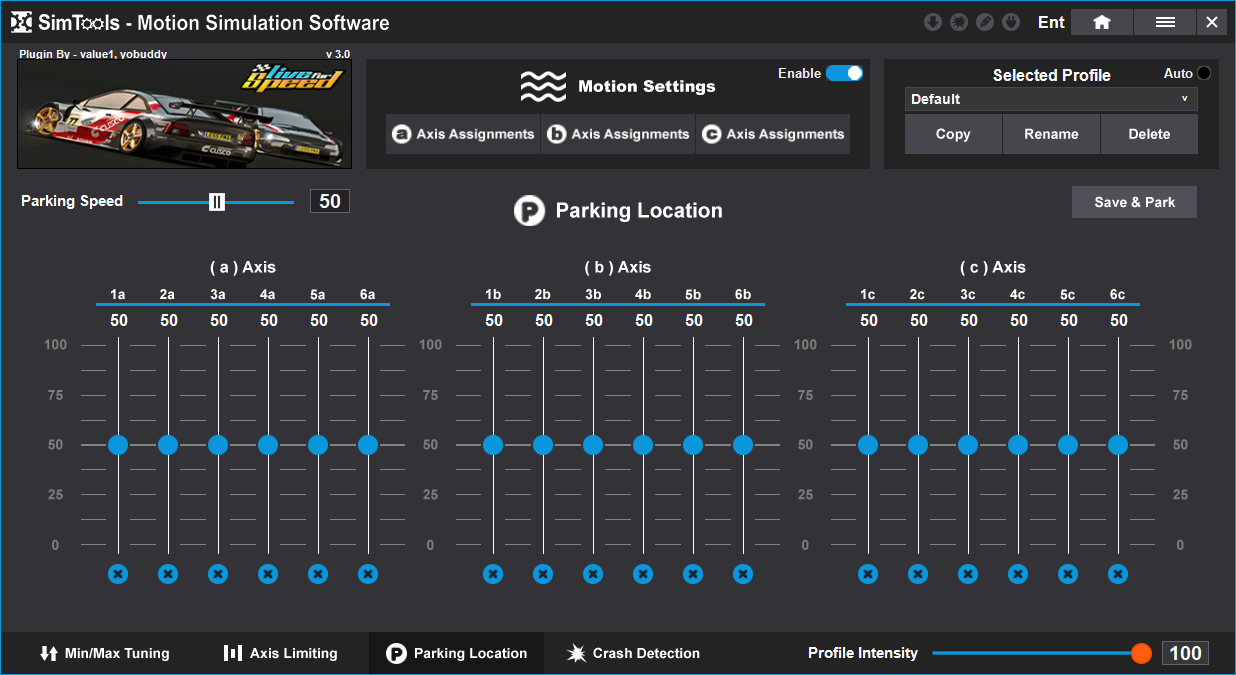1236x675 pixels.
Task: Click the plug icon in title bar
Action: (1011, 22)
